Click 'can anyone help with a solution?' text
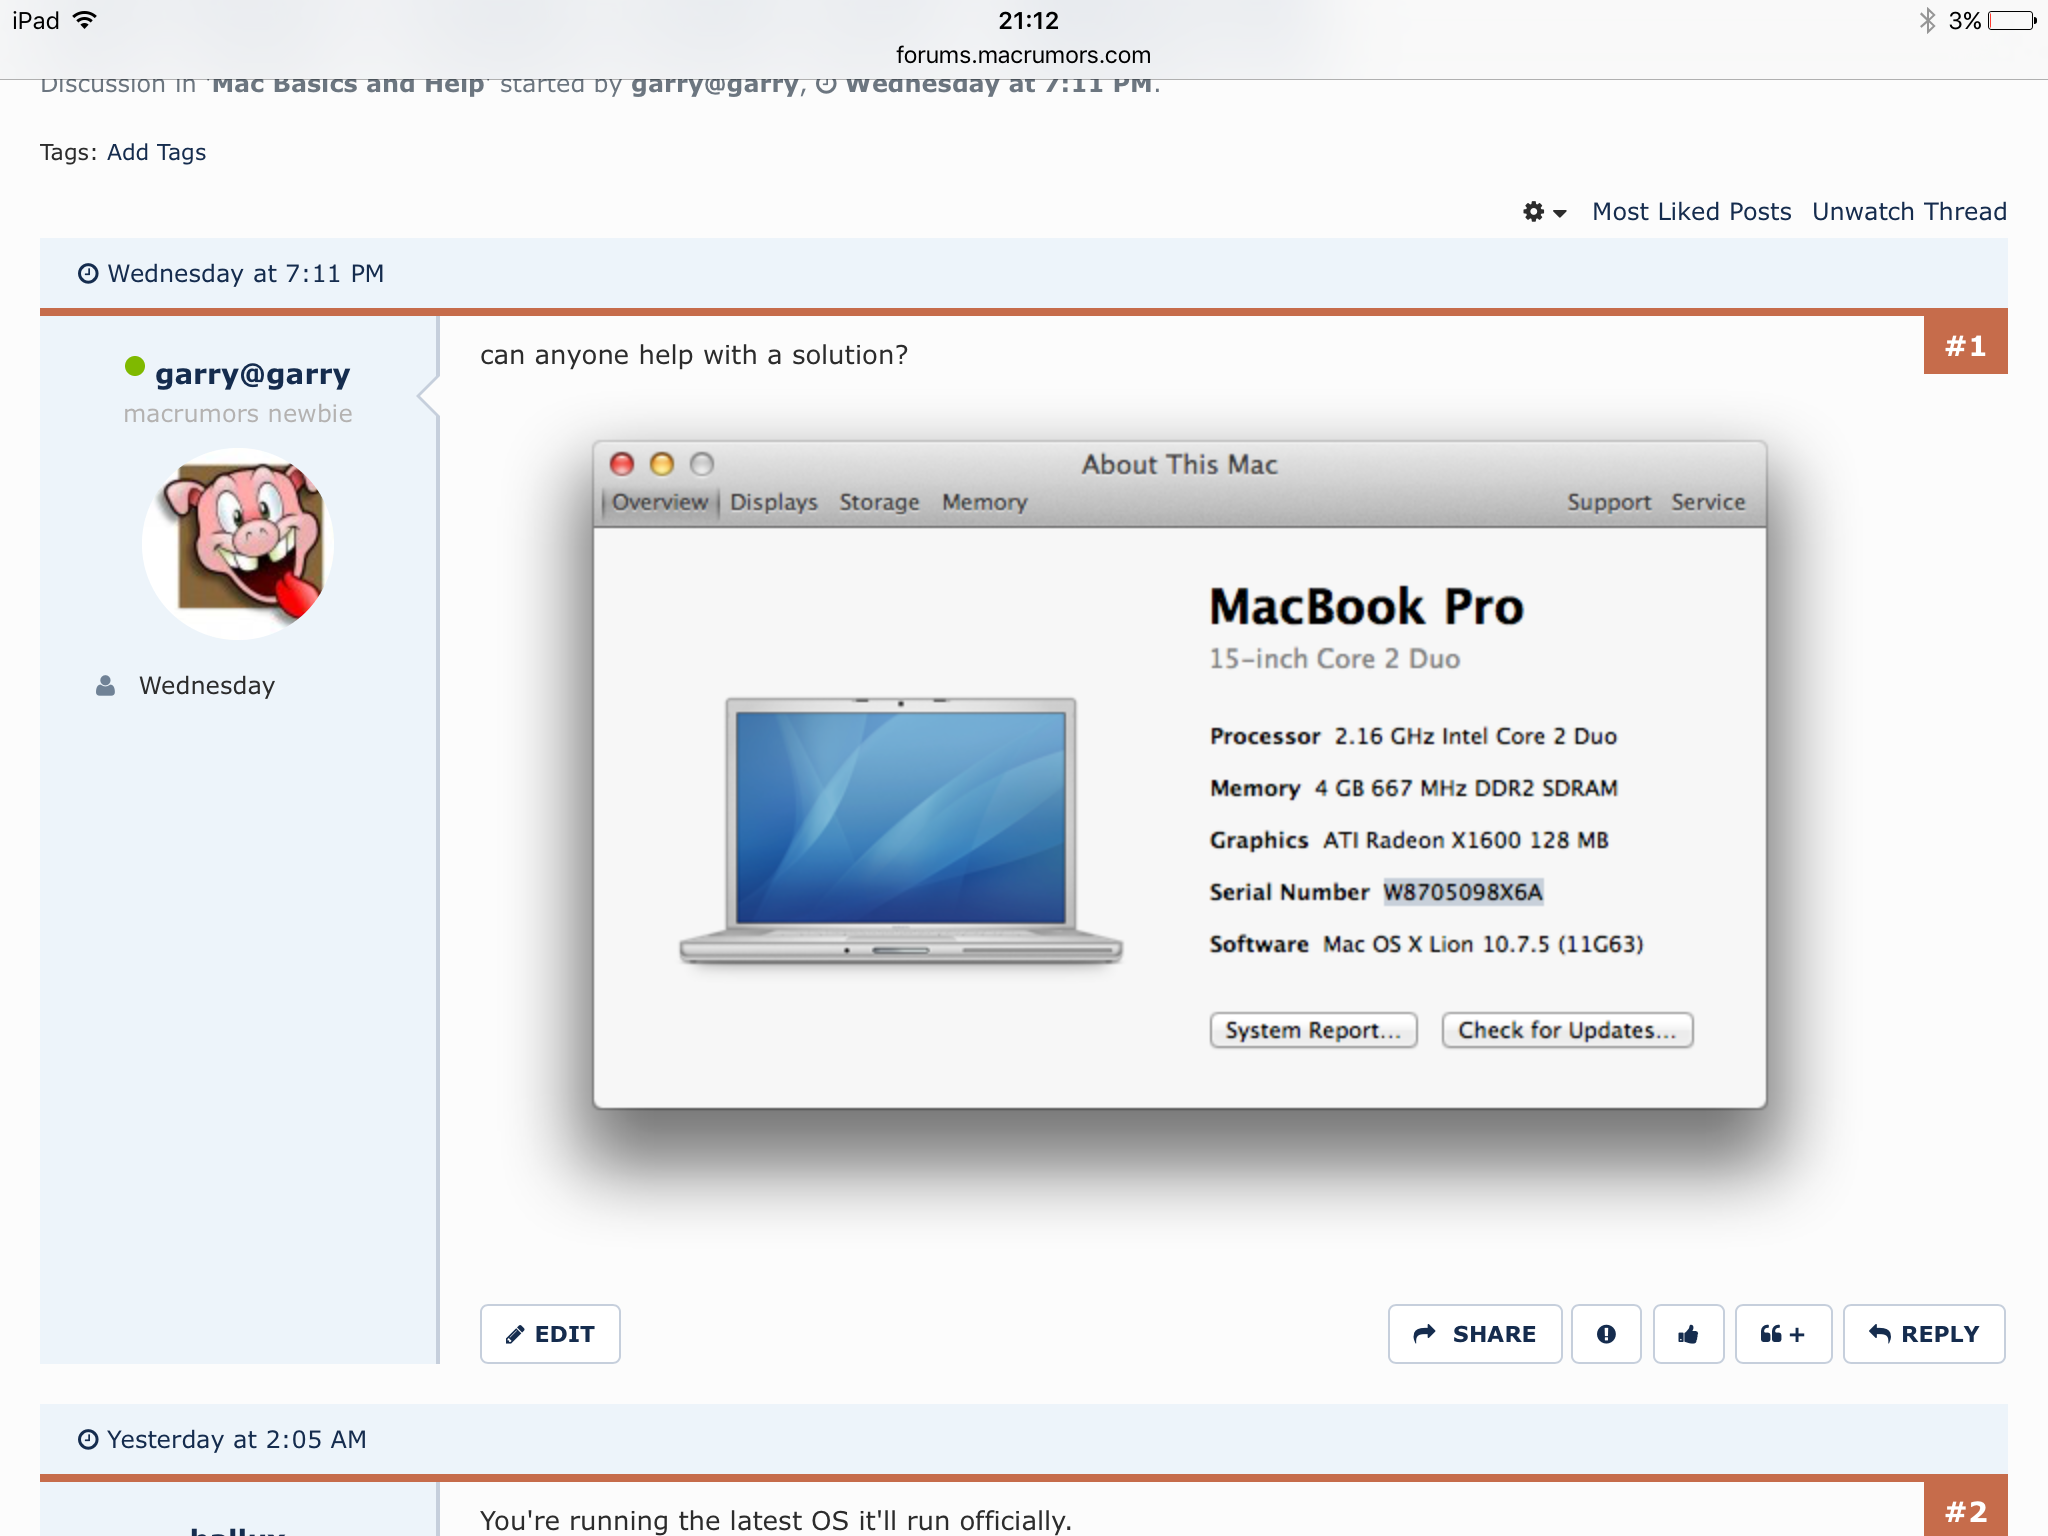2048x1536 pixels. (x=694, y=355)
